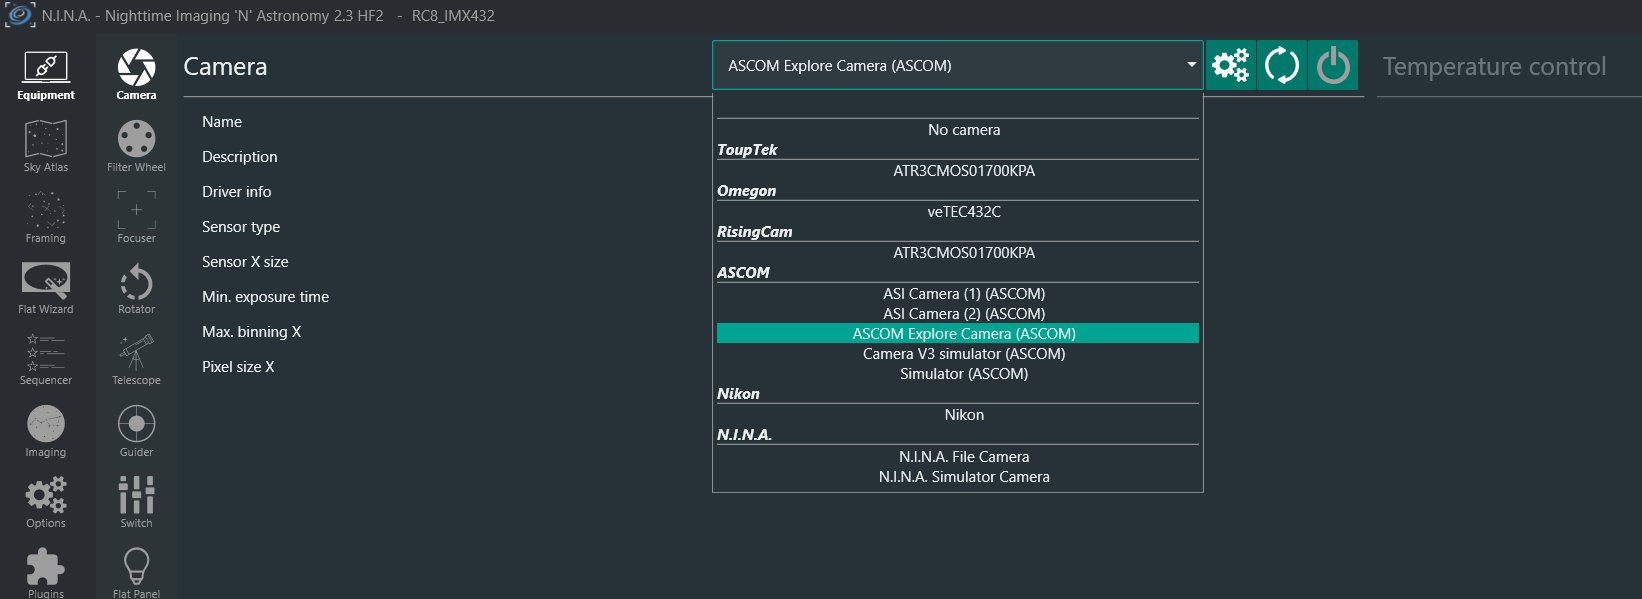Open the Flat Wizard

[46, 288]
